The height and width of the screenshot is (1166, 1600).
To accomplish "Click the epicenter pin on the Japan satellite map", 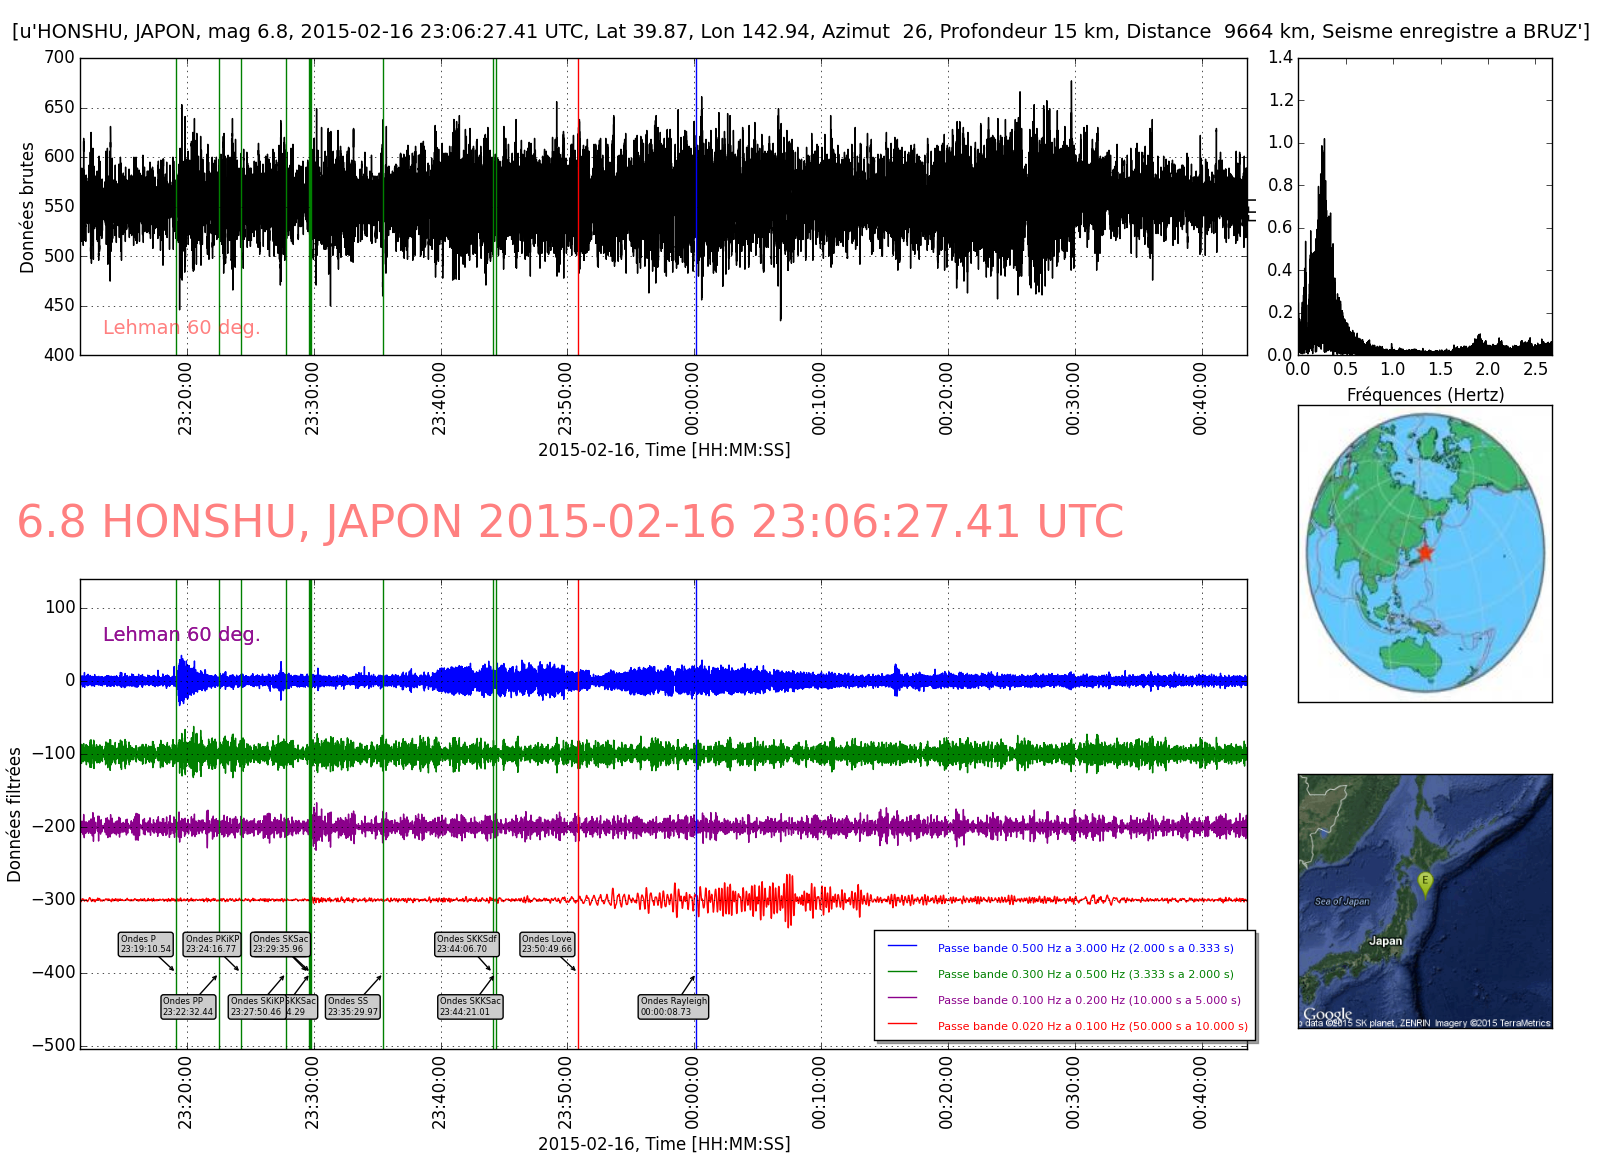I will pos(1425,881).
